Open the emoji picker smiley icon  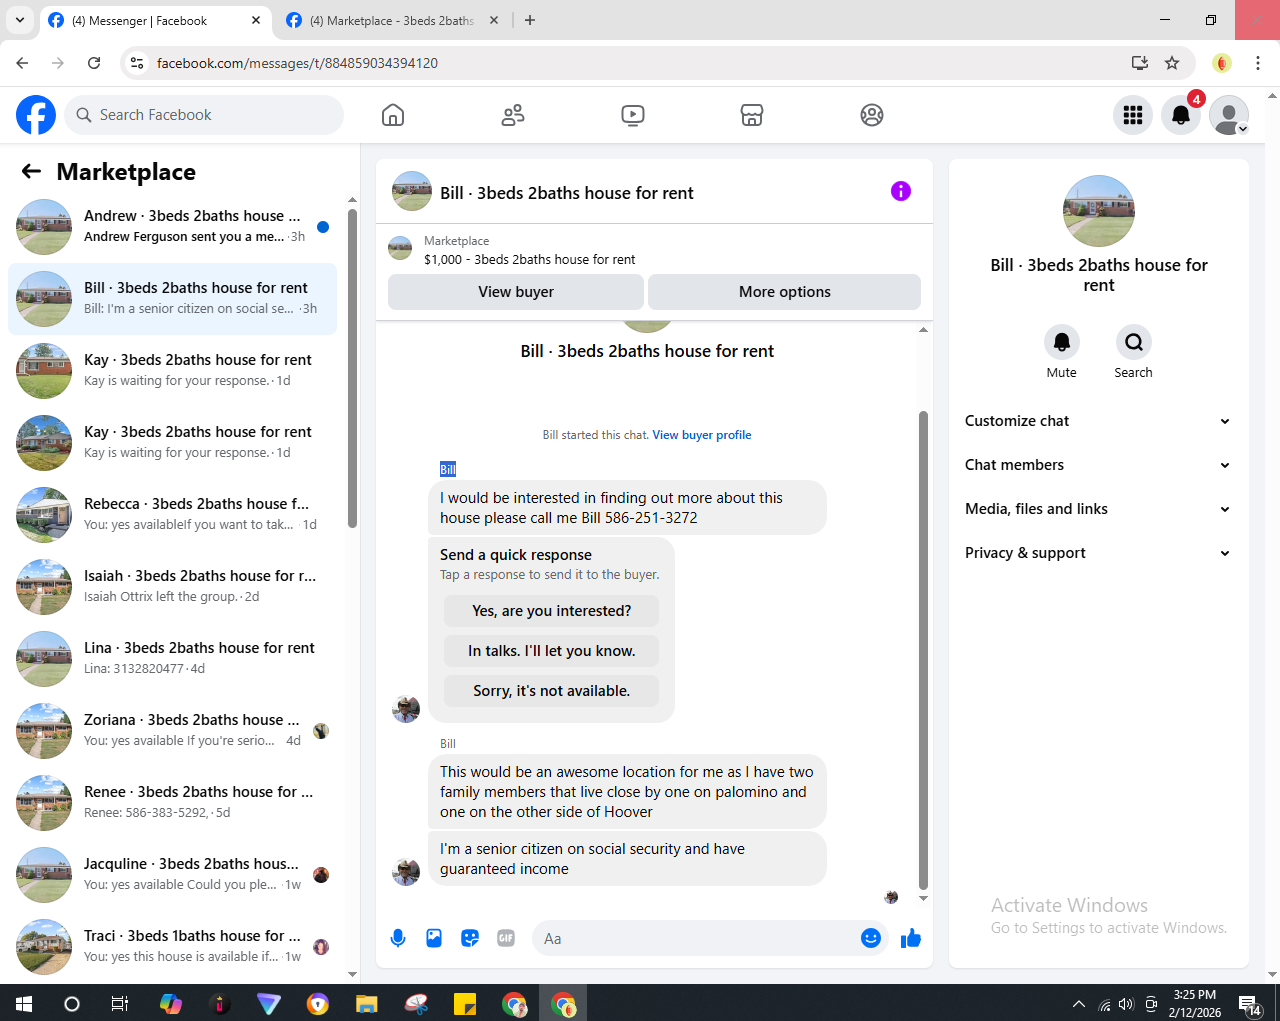[871, 938]
